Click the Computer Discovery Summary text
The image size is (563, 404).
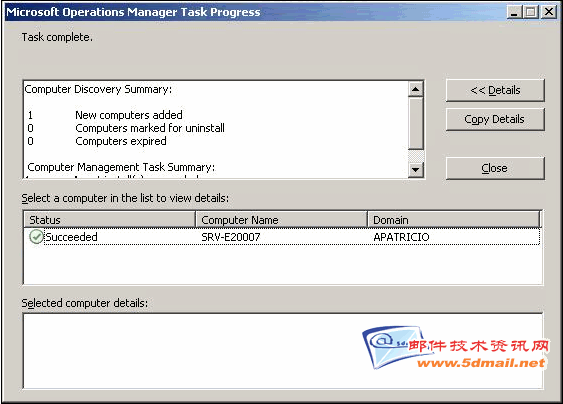coord(98,89)
